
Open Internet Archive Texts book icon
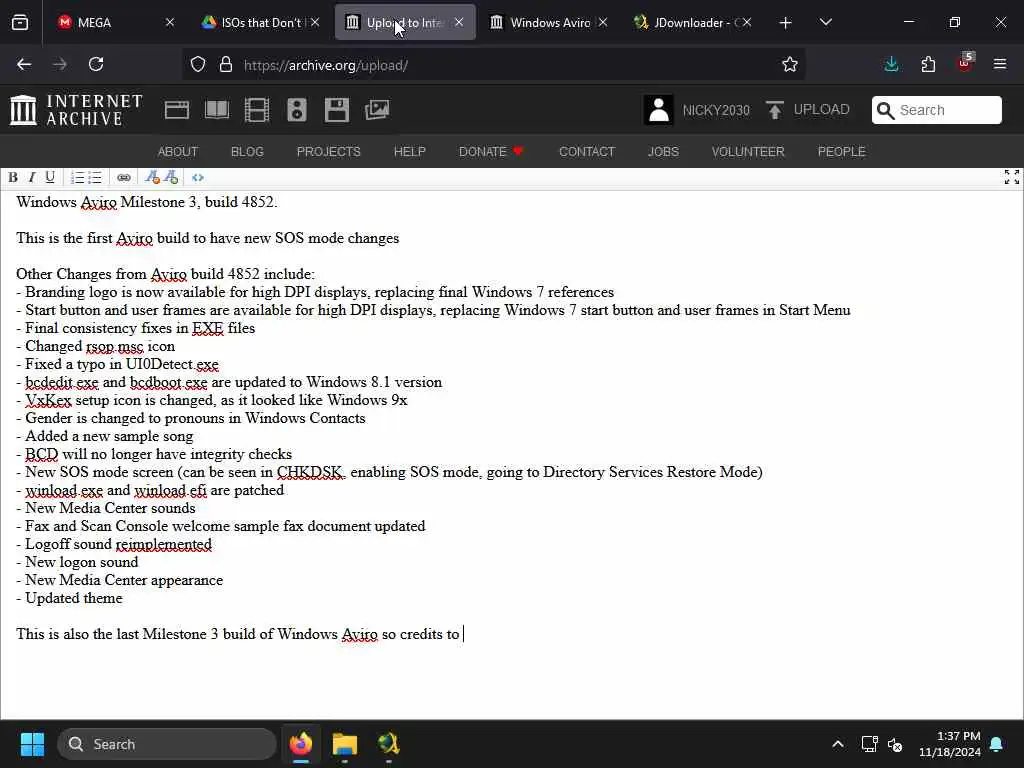click(x=217, y=110)
